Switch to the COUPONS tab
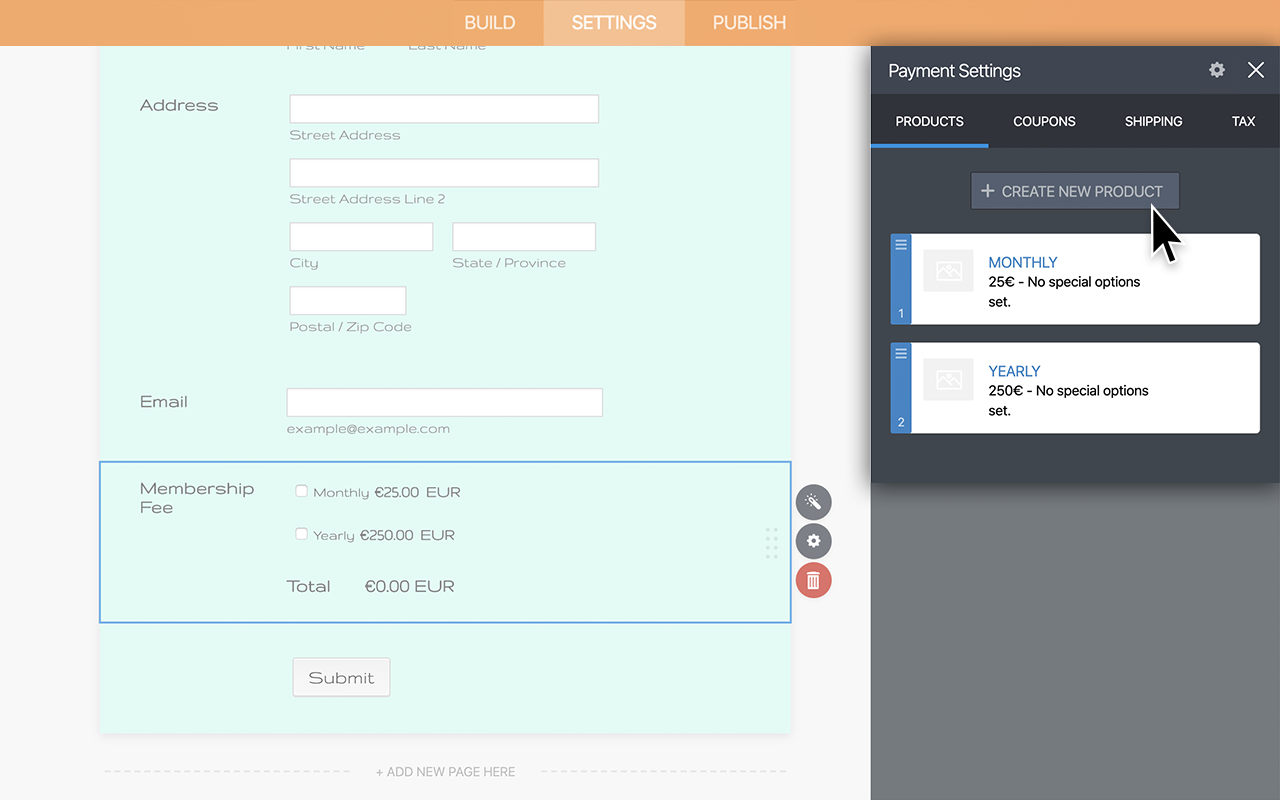The image size is (1280, 800). click(x=1044, y=121)
